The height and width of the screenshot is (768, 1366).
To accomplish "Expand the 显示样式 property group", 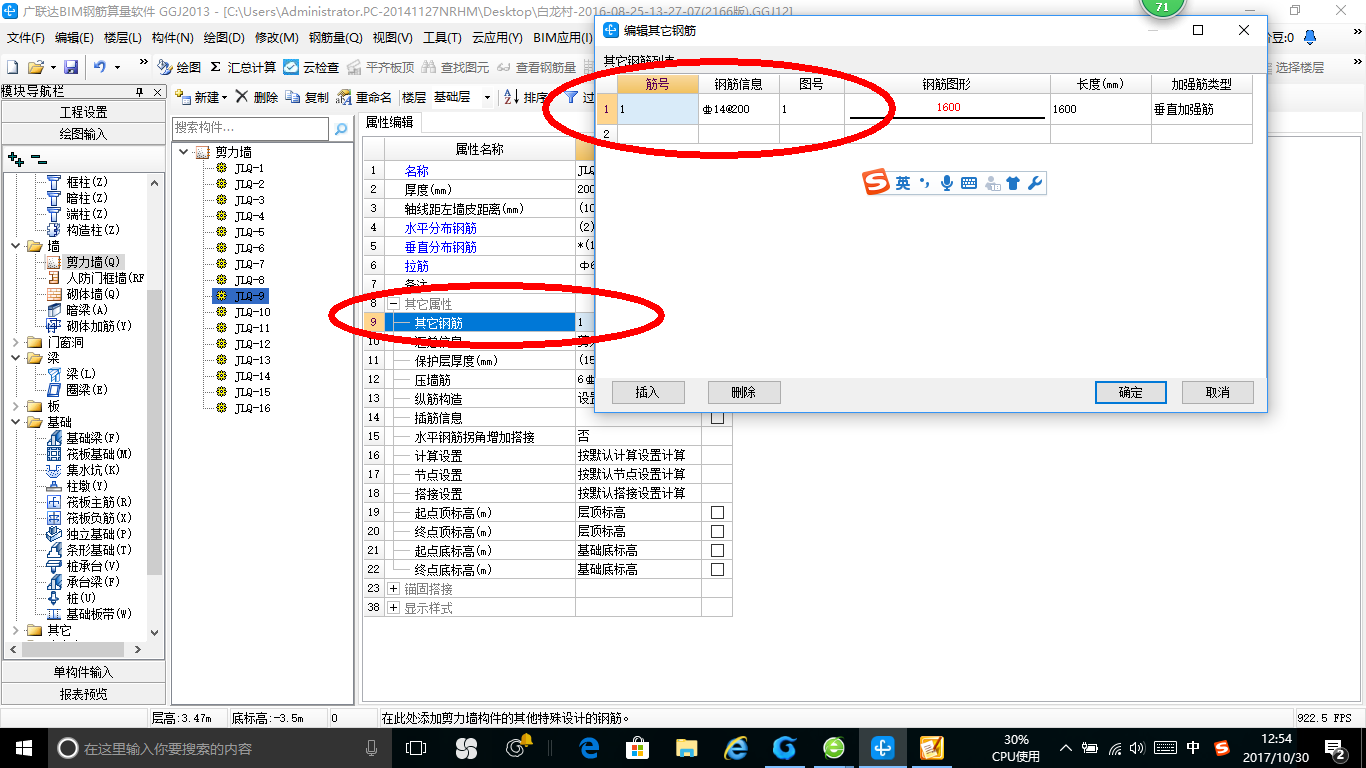I will (393, 608).
